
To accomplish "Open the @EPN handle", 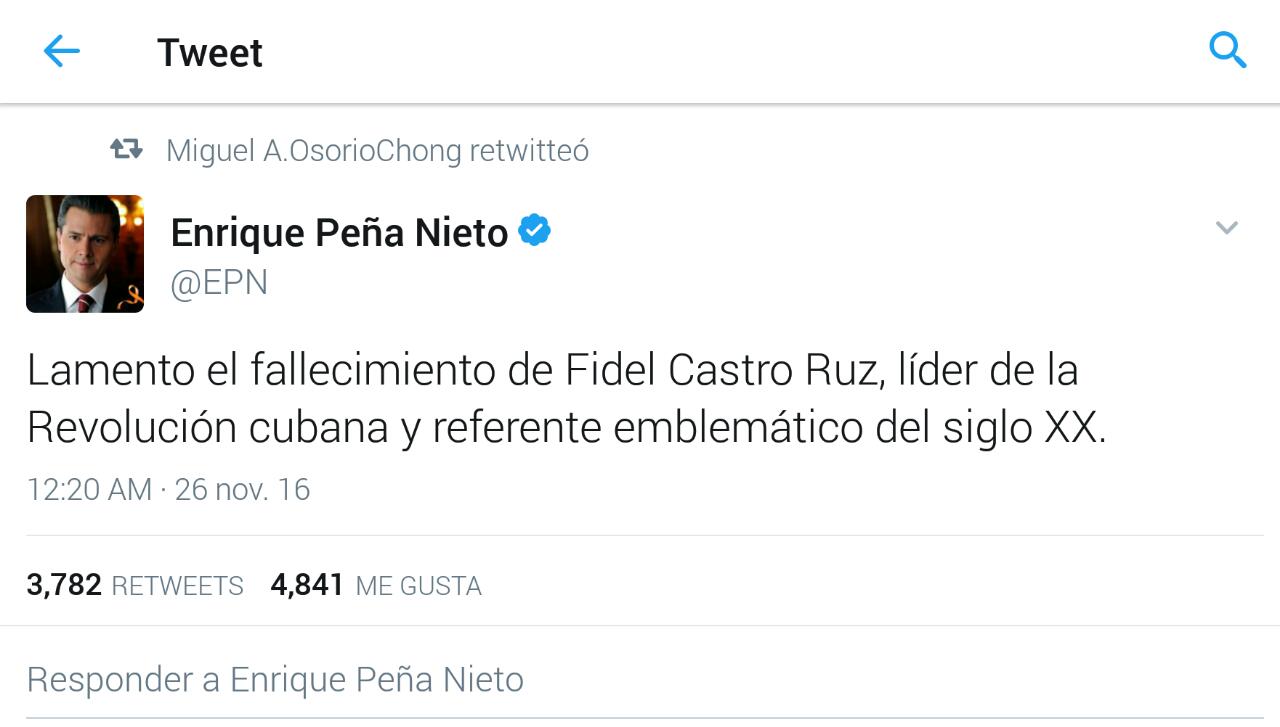I will [219, 283].
